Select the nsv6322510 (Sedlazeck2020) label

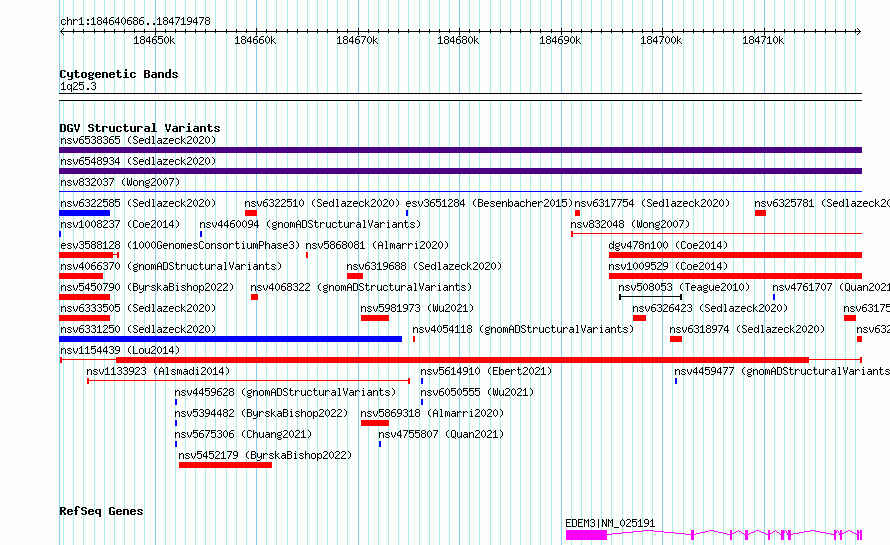[x=322, y=203]
